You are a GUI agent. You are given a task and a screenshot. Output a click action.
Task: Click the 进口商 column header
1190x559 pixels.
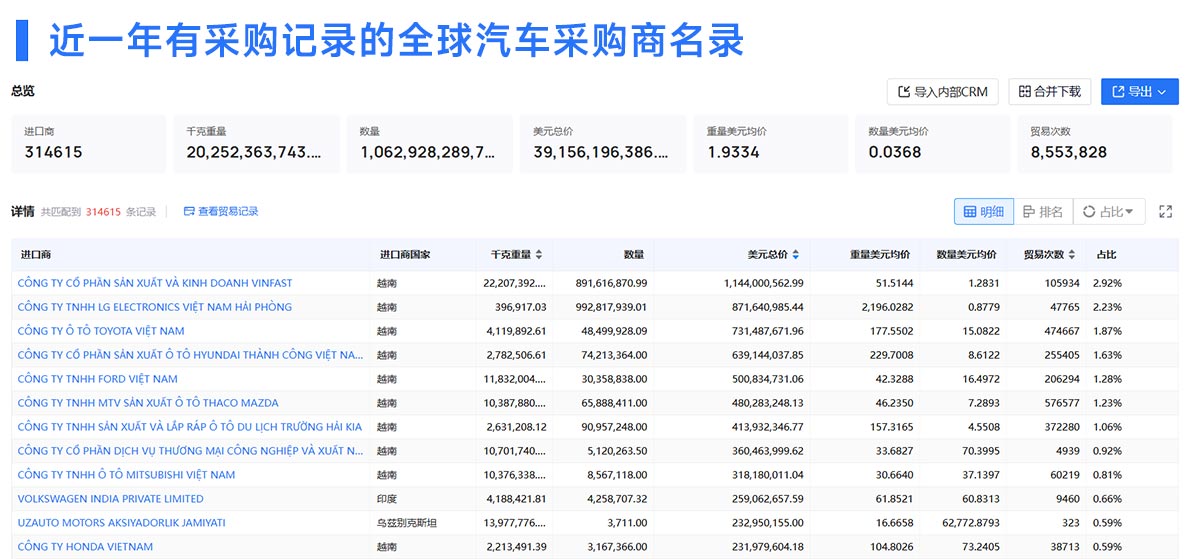(36, 255)
